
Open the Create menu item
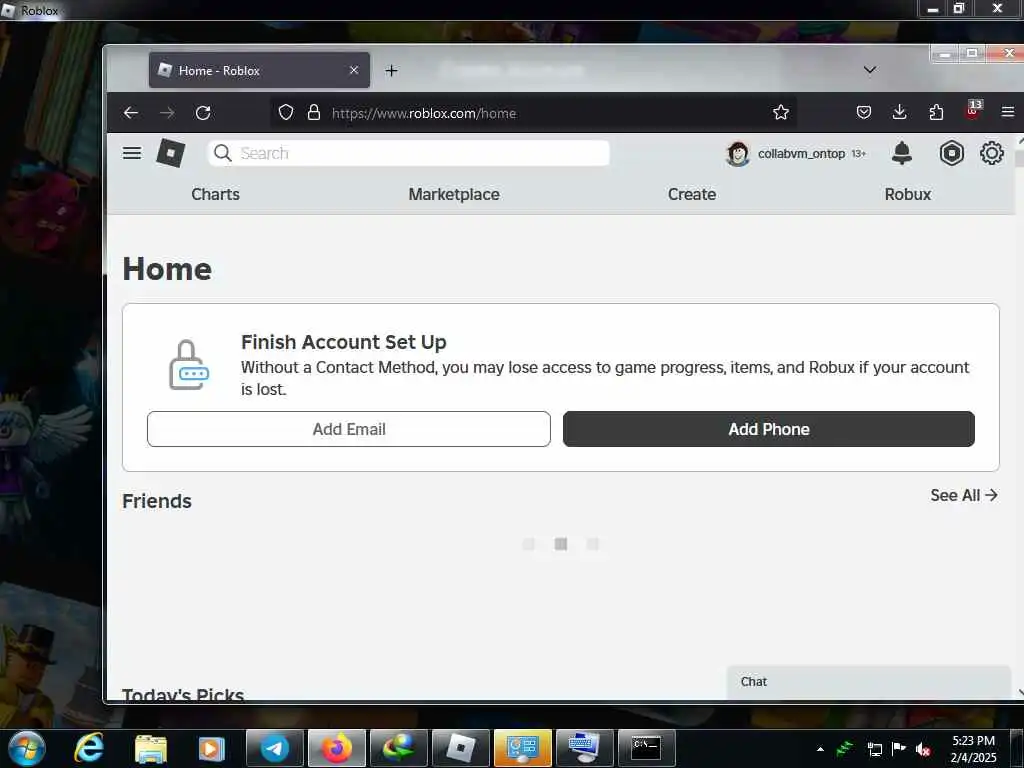click(x=692, y=194)
